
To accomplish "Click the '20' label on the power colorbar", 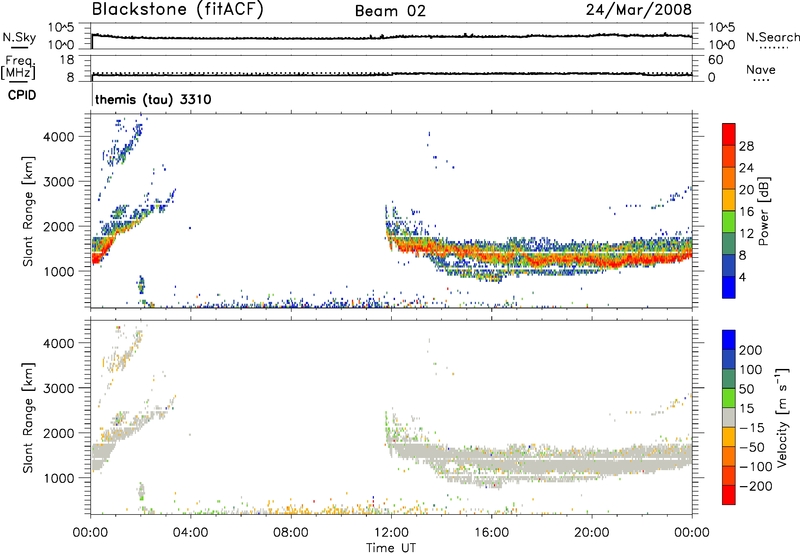I will (746, 190).
